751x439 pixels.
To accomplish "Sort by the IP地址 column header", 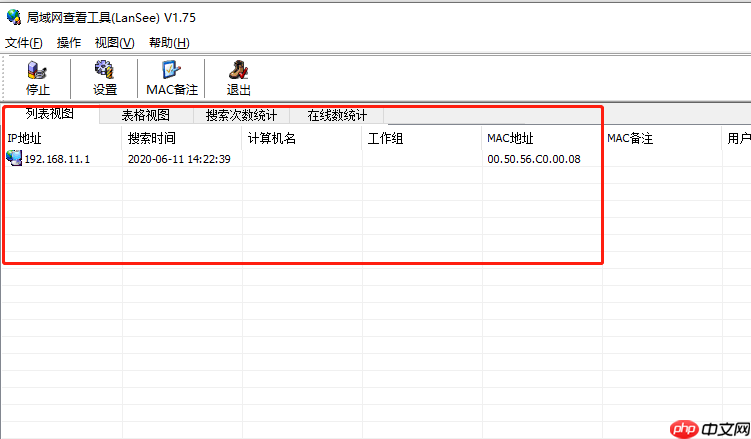I will tap(62, 138).
